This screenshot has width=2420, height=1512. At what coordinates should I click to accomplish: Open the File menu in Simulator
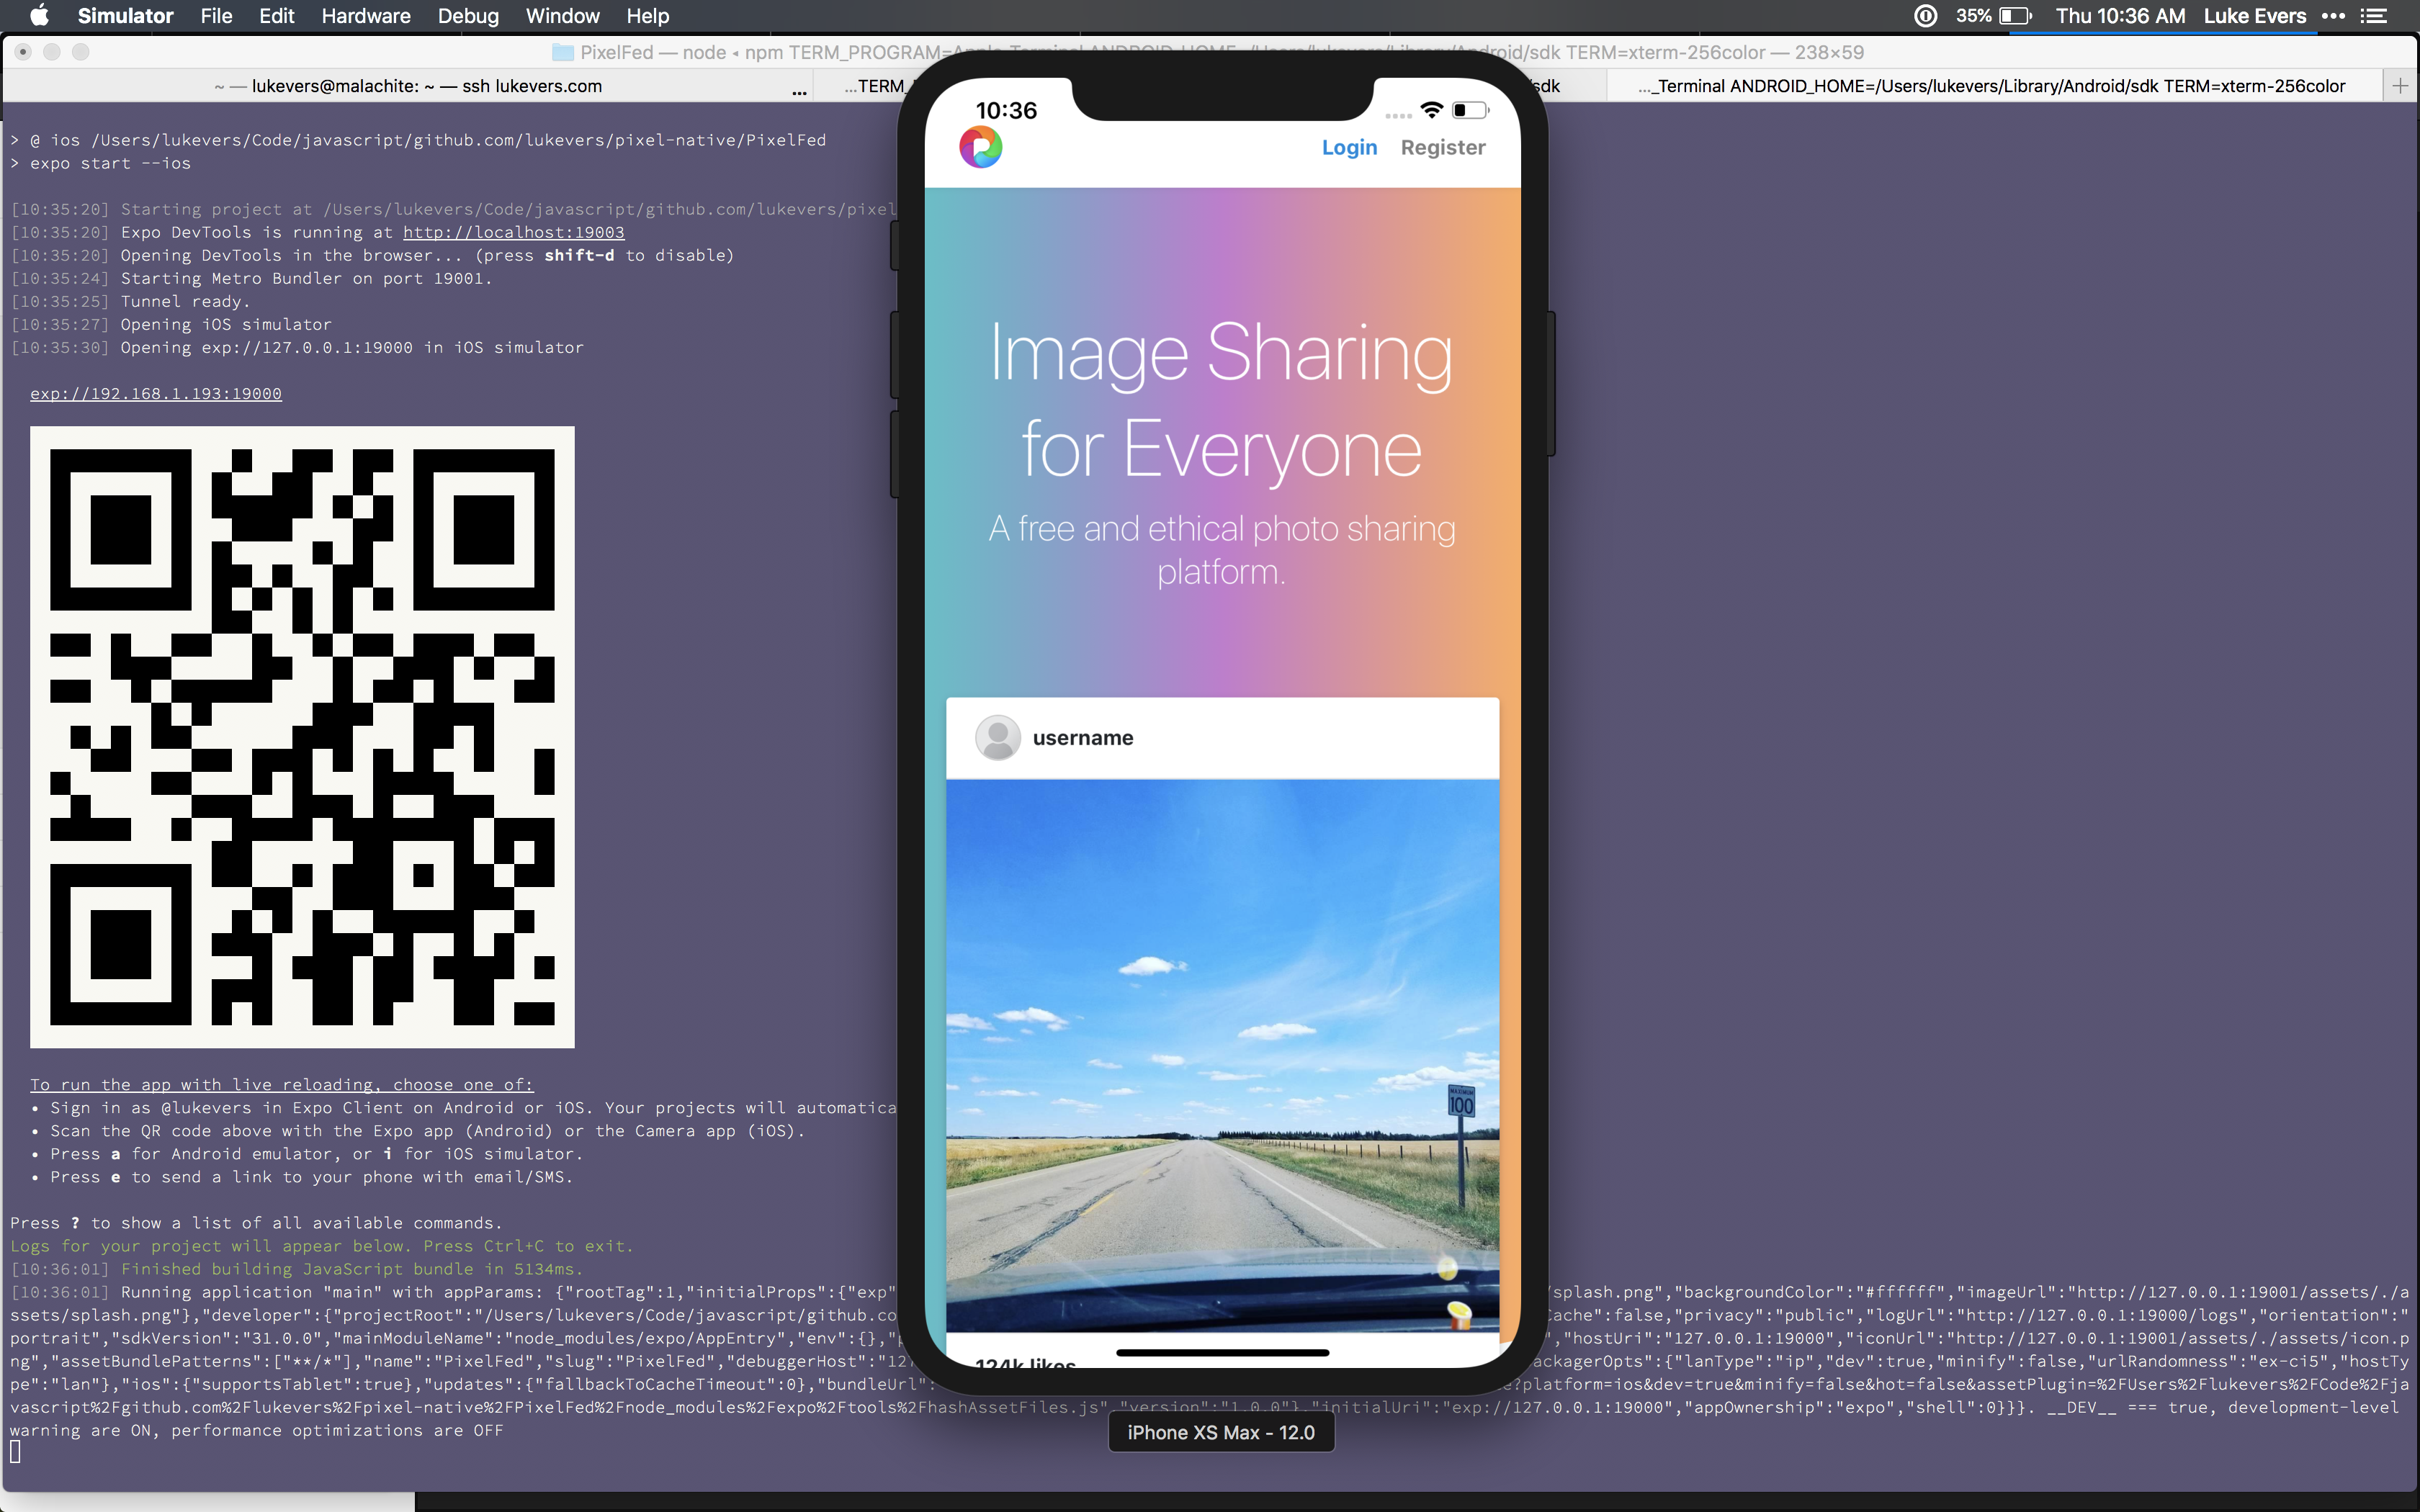(216, 16)
